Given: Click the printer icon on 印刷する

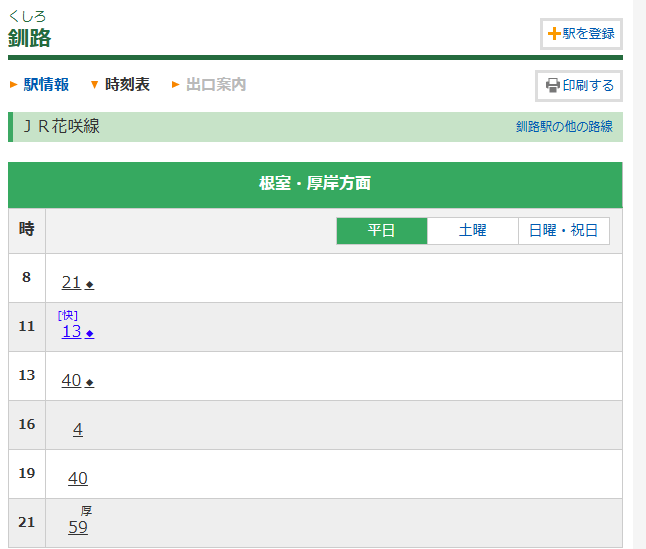Looking at the screenshot, I should tap(552, 86).
